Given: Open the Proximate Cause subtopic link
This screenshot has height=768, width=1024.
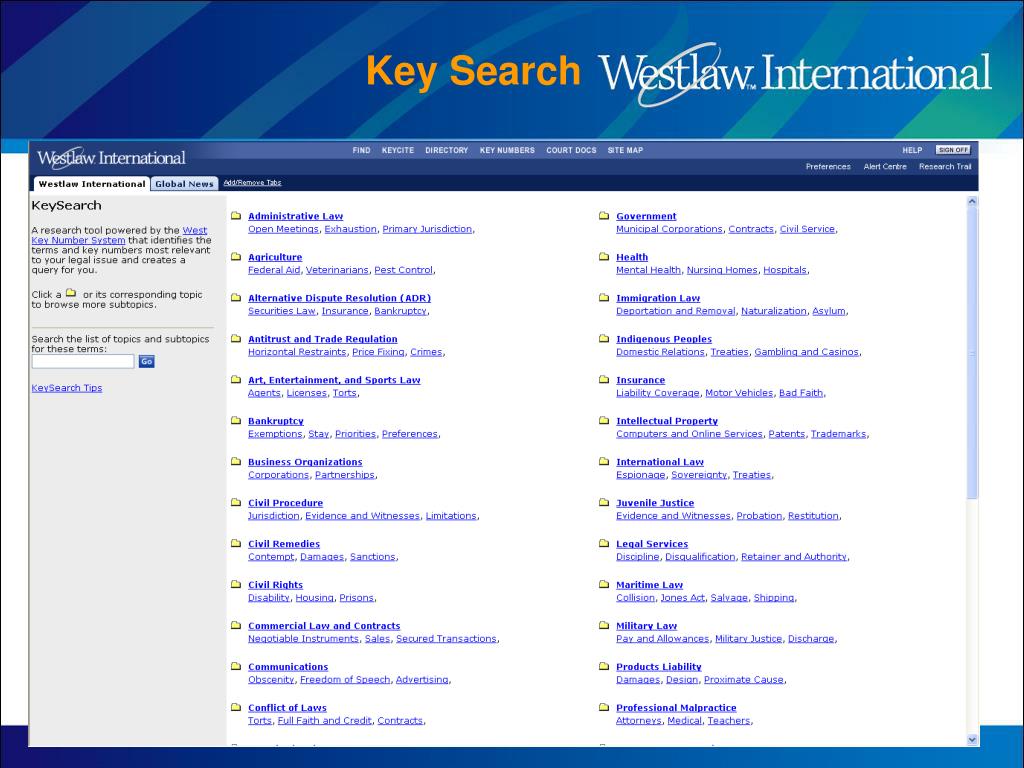Looking at the screenshot, I should click(x=744, y=680).
